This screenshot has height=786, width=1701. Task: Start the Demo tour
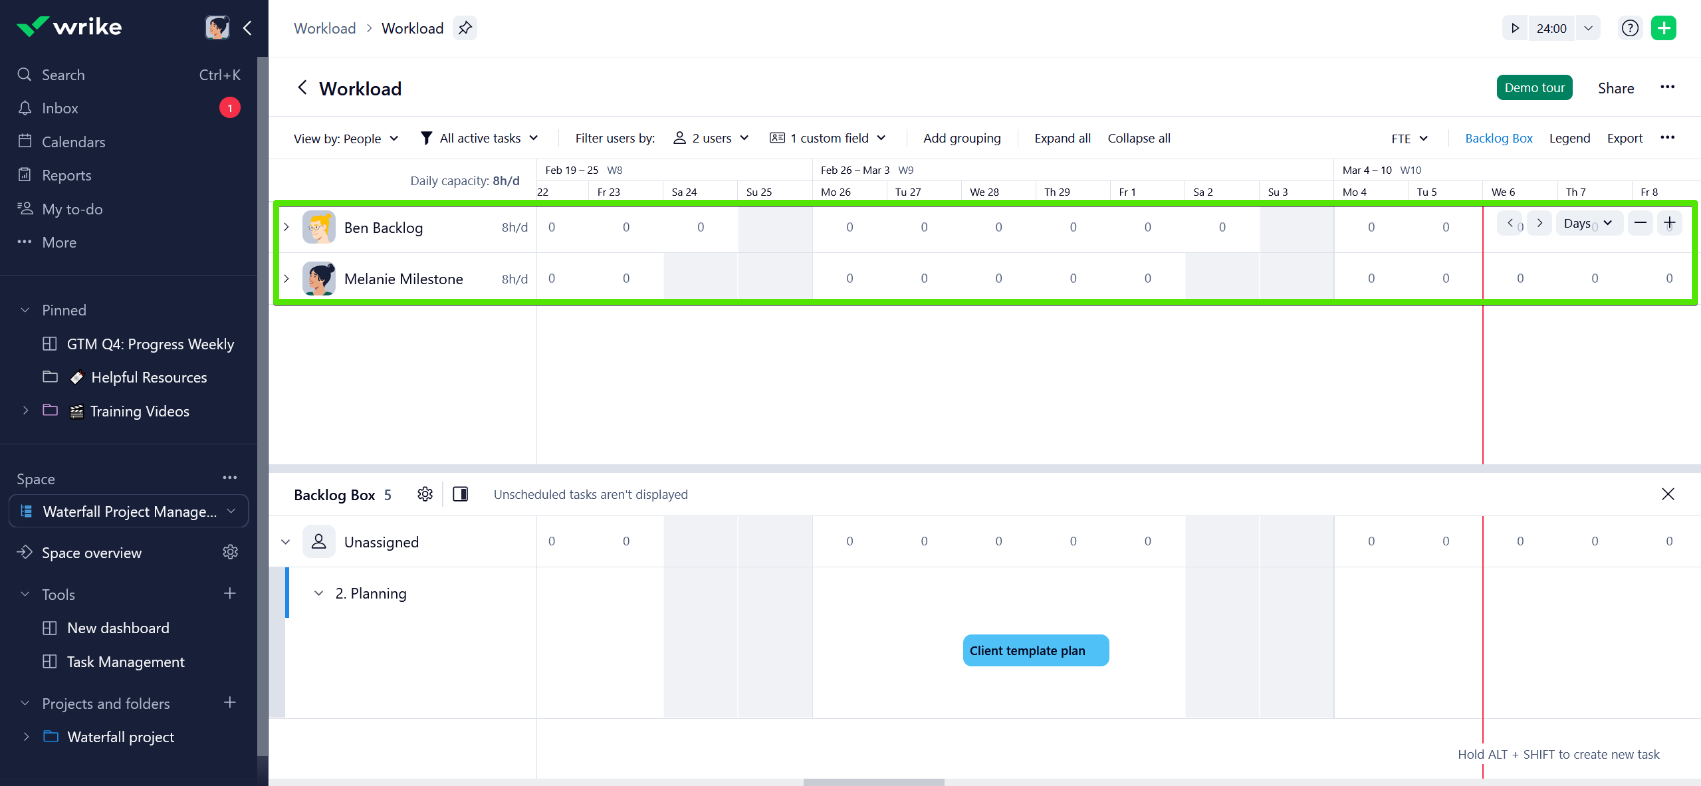[1535, 88]
